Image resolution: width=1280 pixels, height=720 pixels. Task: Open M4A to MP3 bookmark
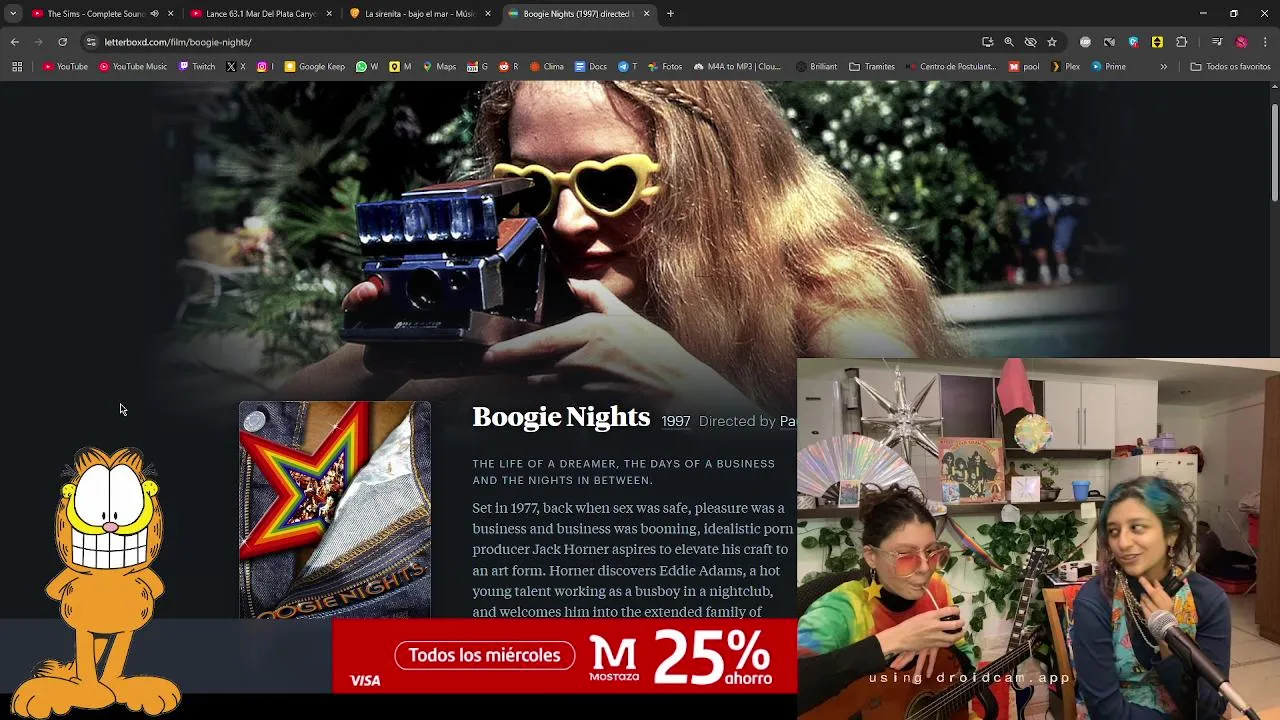click(737, 67)
